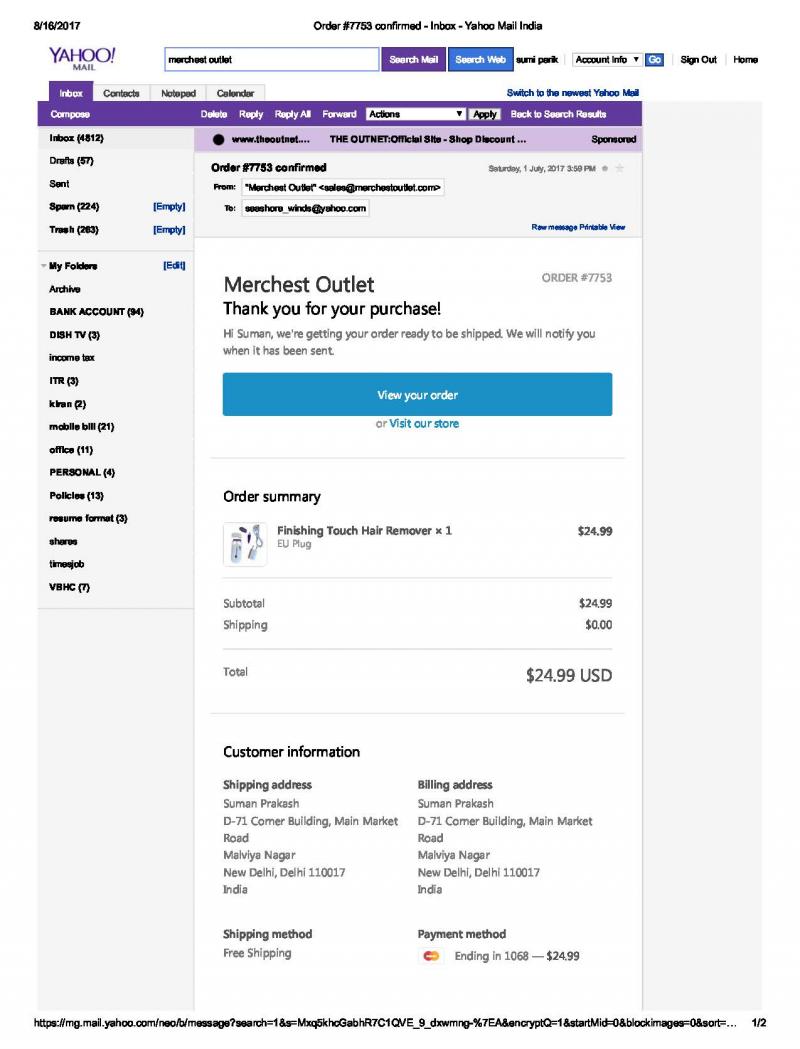Image resolution: width=800 pixels, height=1049 pixels.
Task: Click the Compose button
Action: 70,114
